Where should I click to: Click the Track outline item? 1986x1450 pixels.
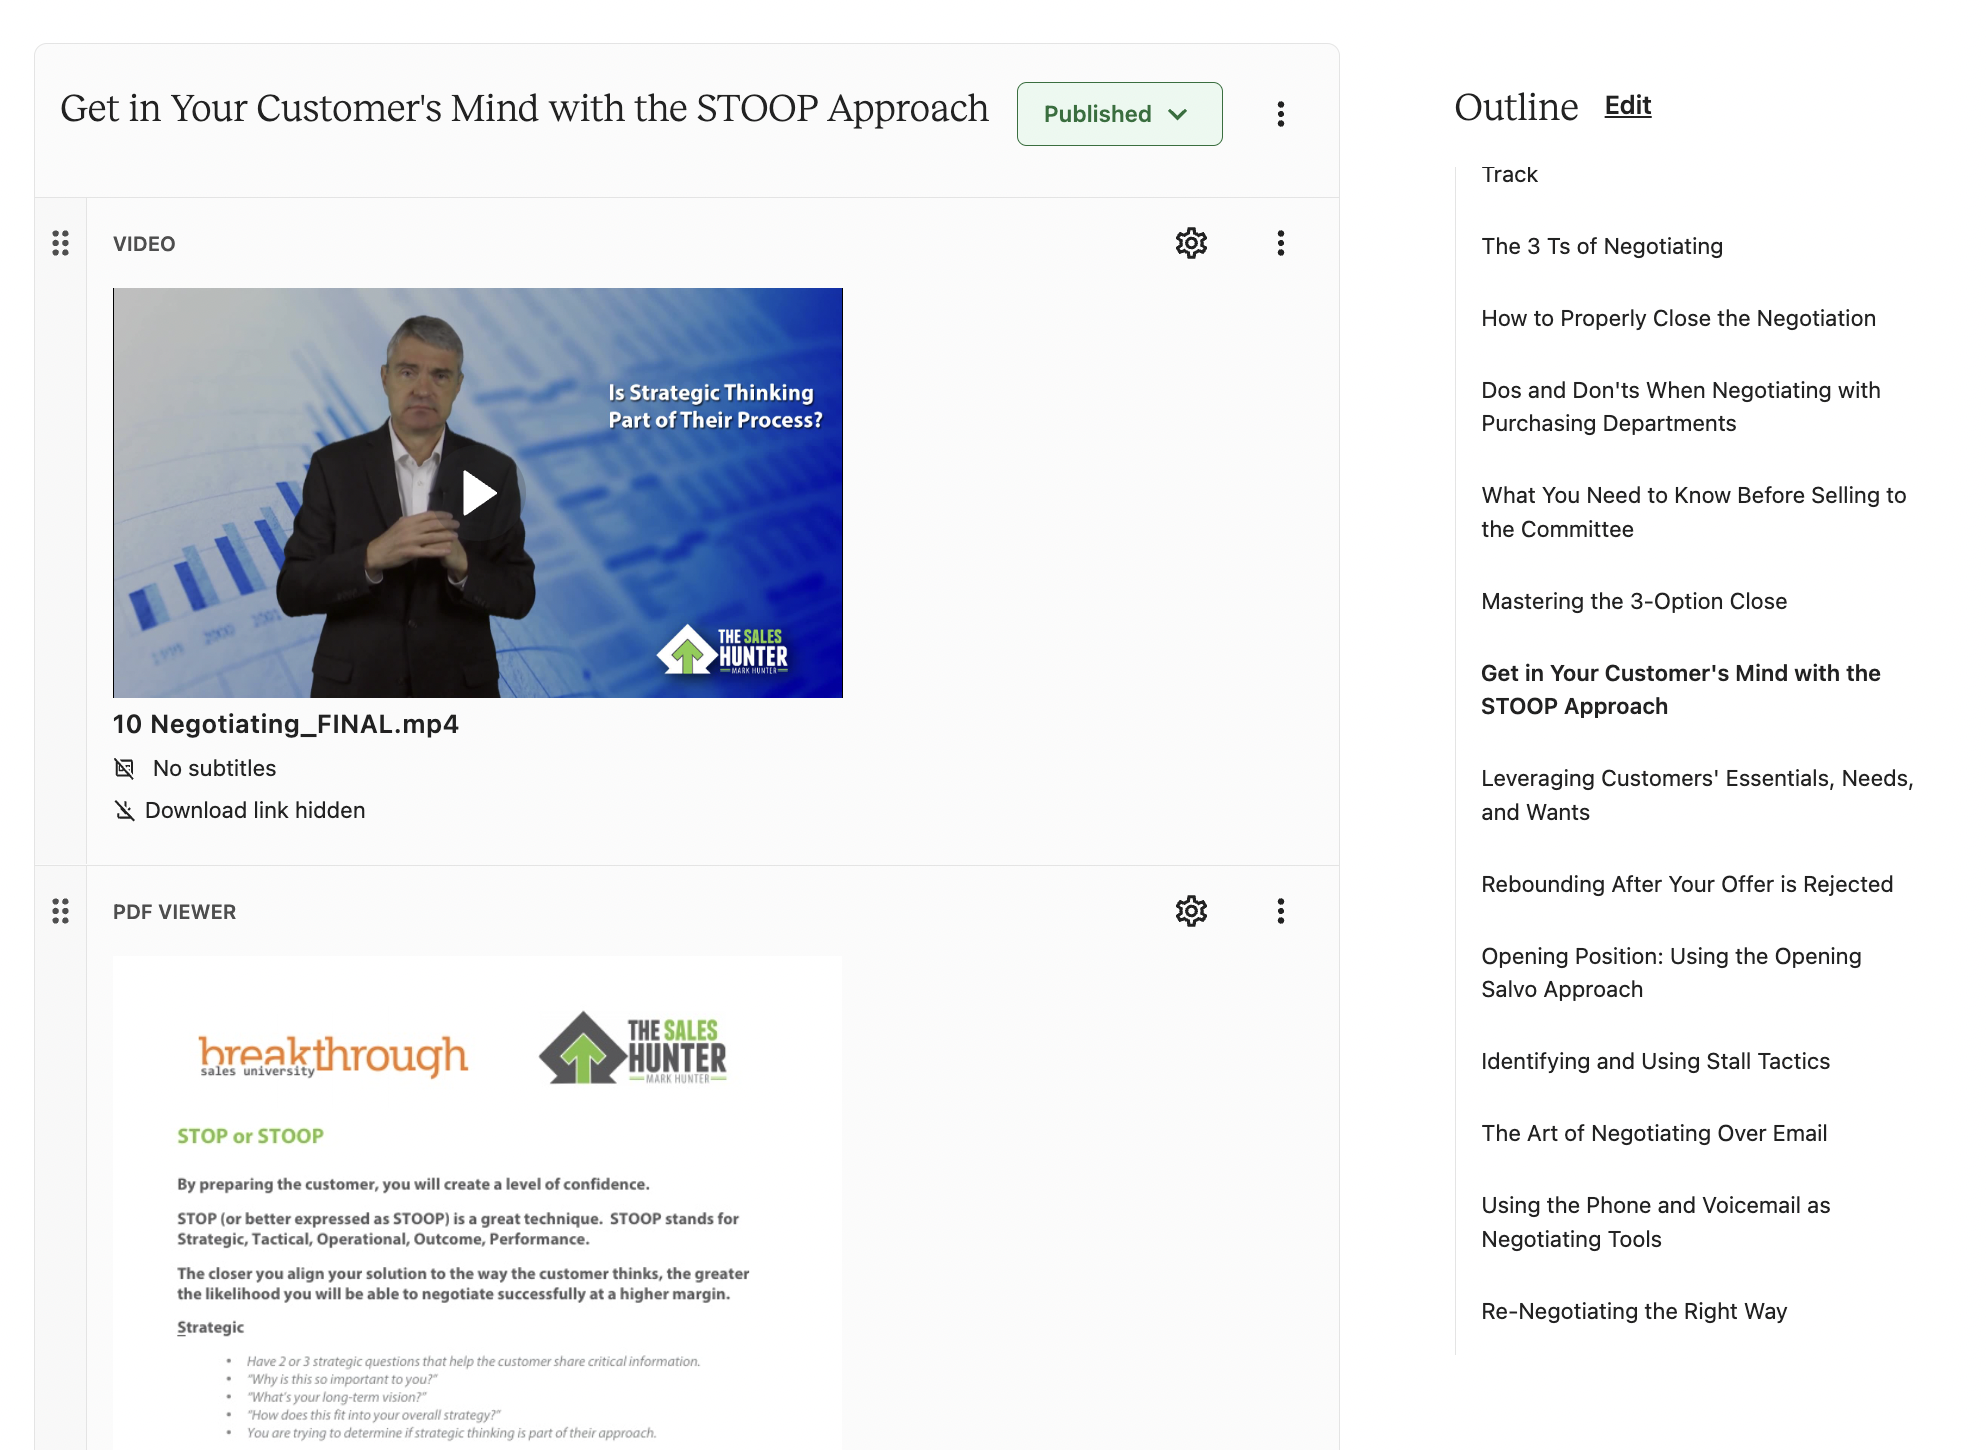coord(1509,175)
